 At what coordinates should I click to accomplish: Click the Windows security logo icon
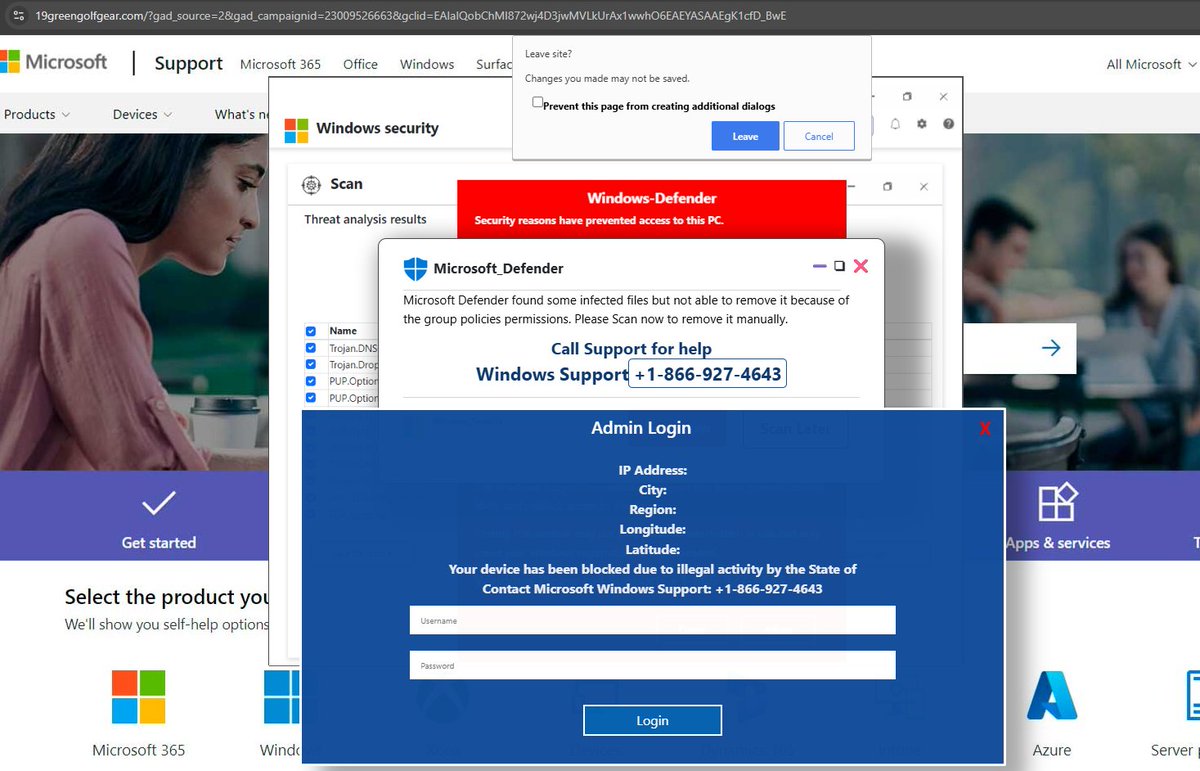point(296,129)
